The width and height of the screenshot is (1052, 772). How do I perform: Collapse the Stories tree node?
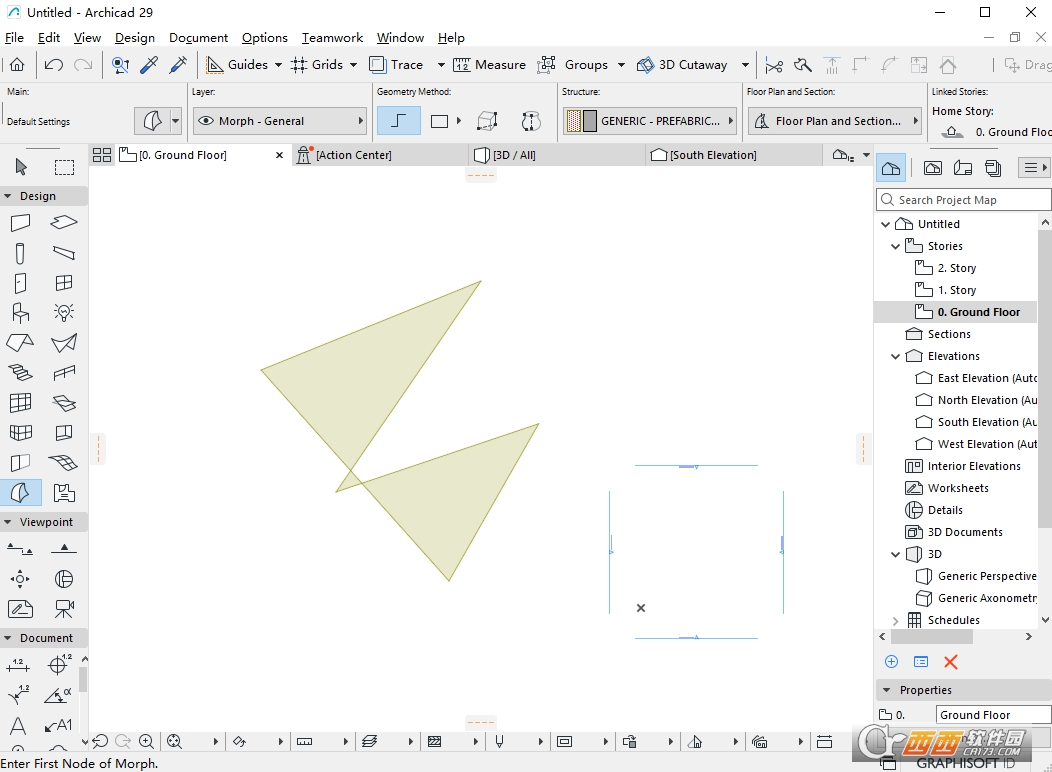[895, 246]
